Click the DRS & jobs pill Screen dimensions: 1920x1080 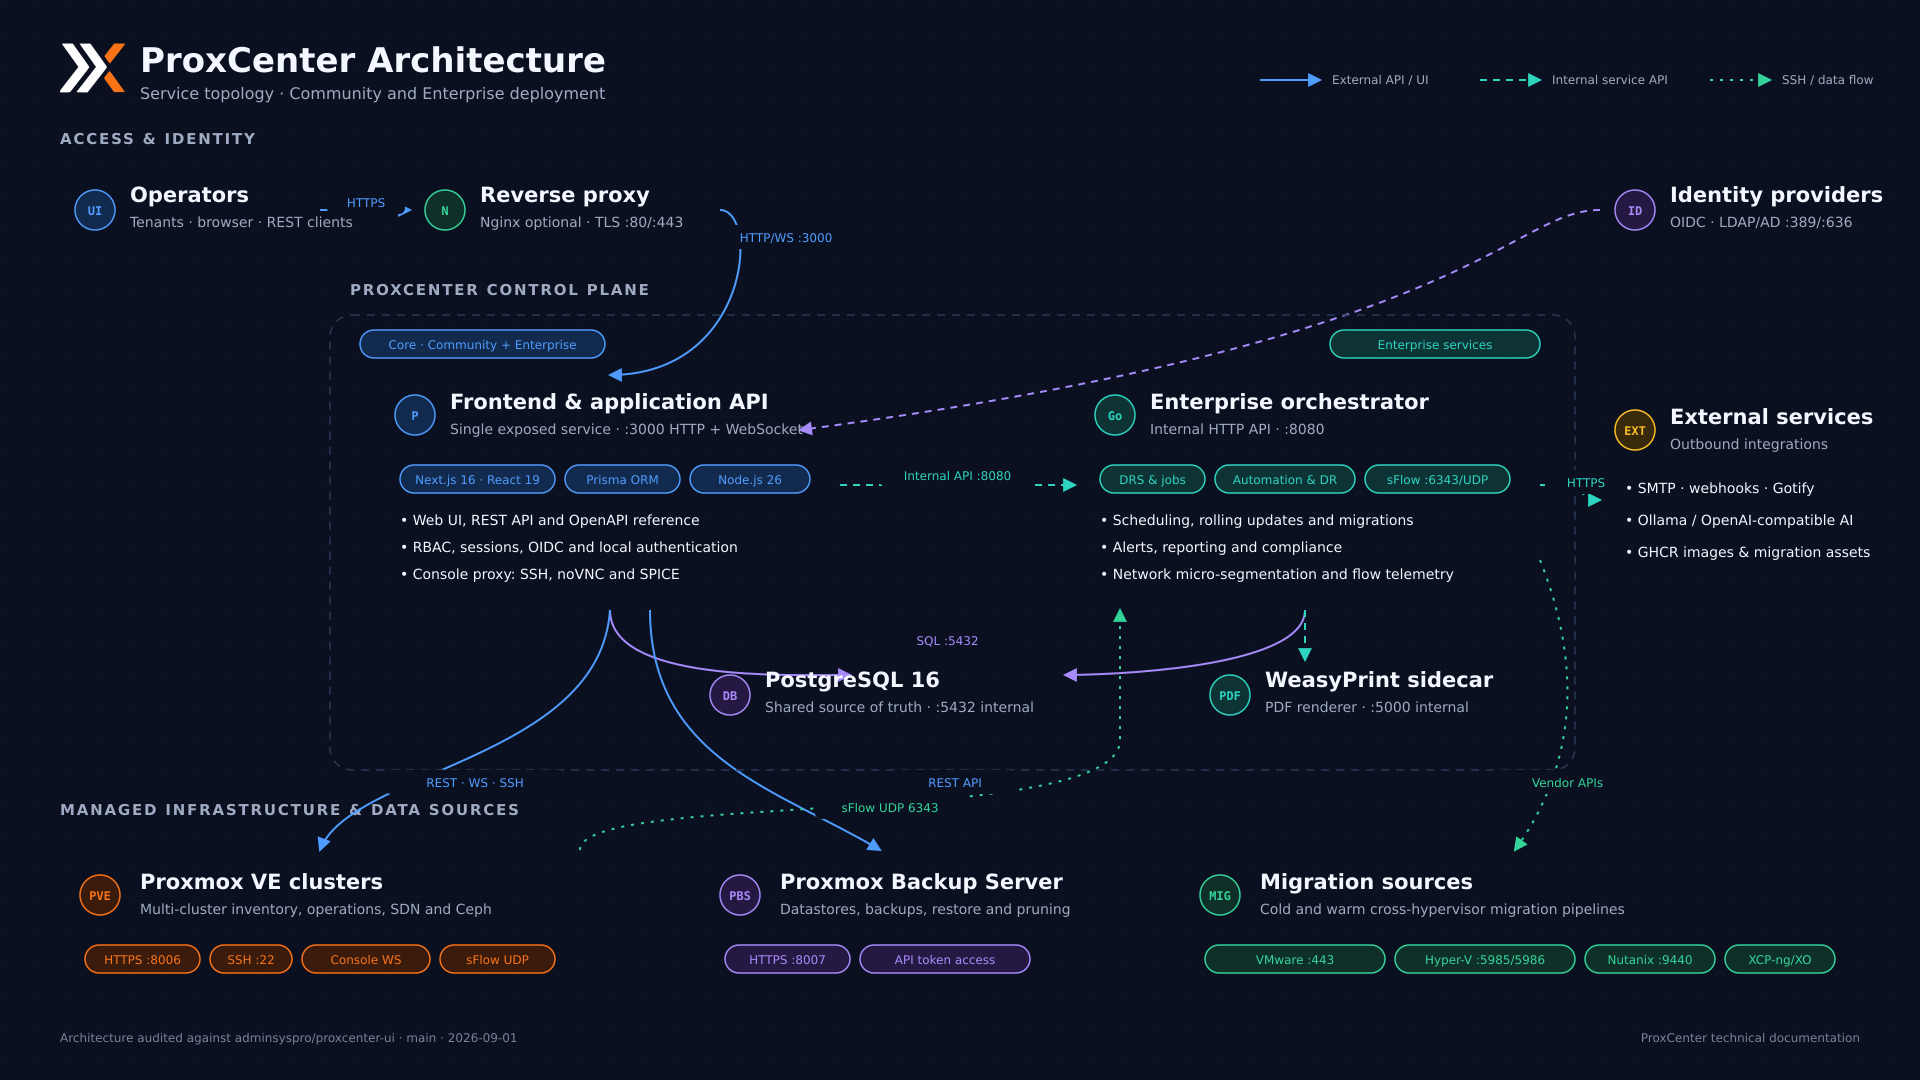[1152, 479]
